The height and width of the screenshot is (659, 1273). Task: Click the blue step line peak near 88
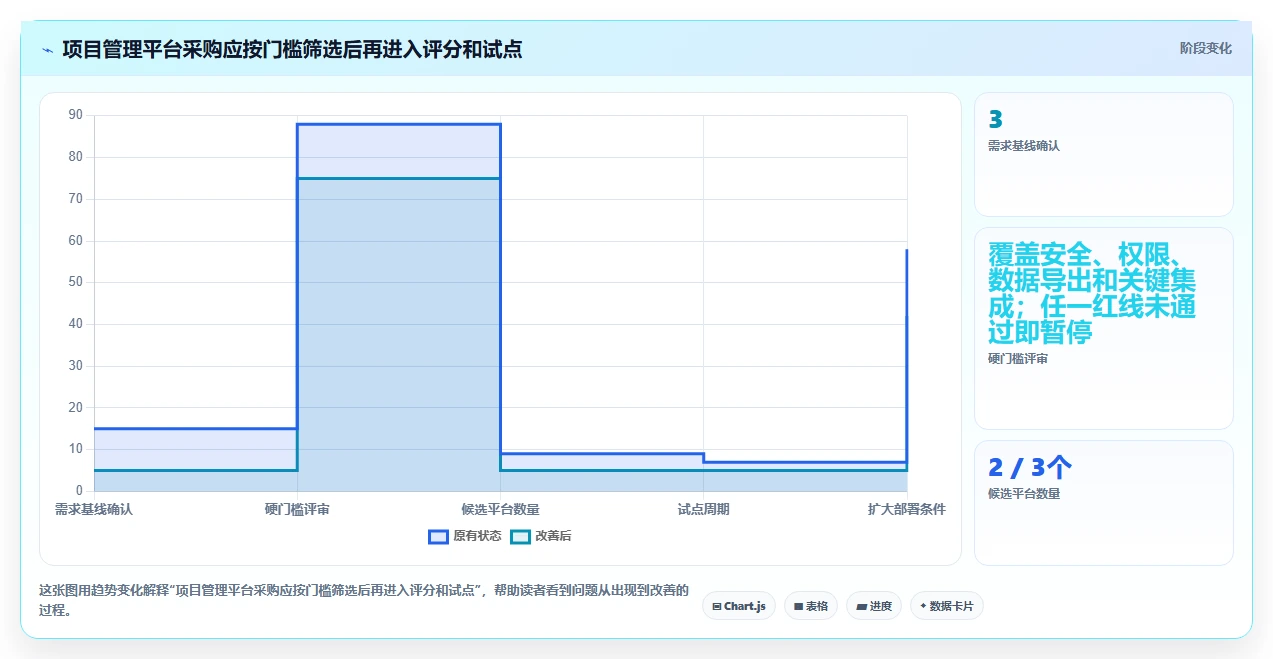[398, 124]
